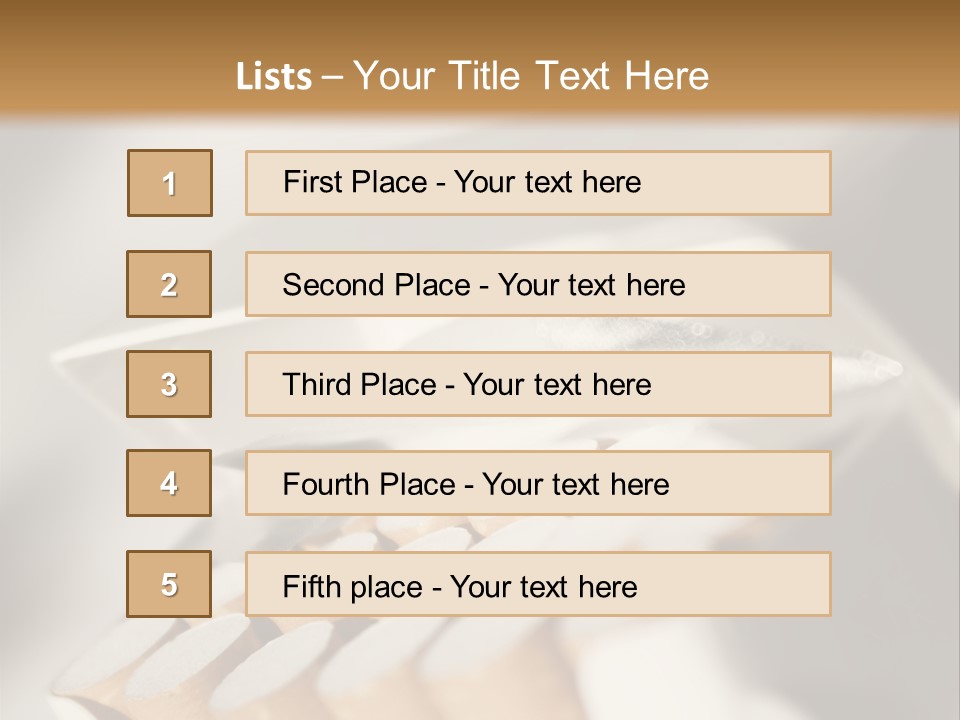Select the number 5 box
The image size is (960, 720).
(x=169, y=584)
